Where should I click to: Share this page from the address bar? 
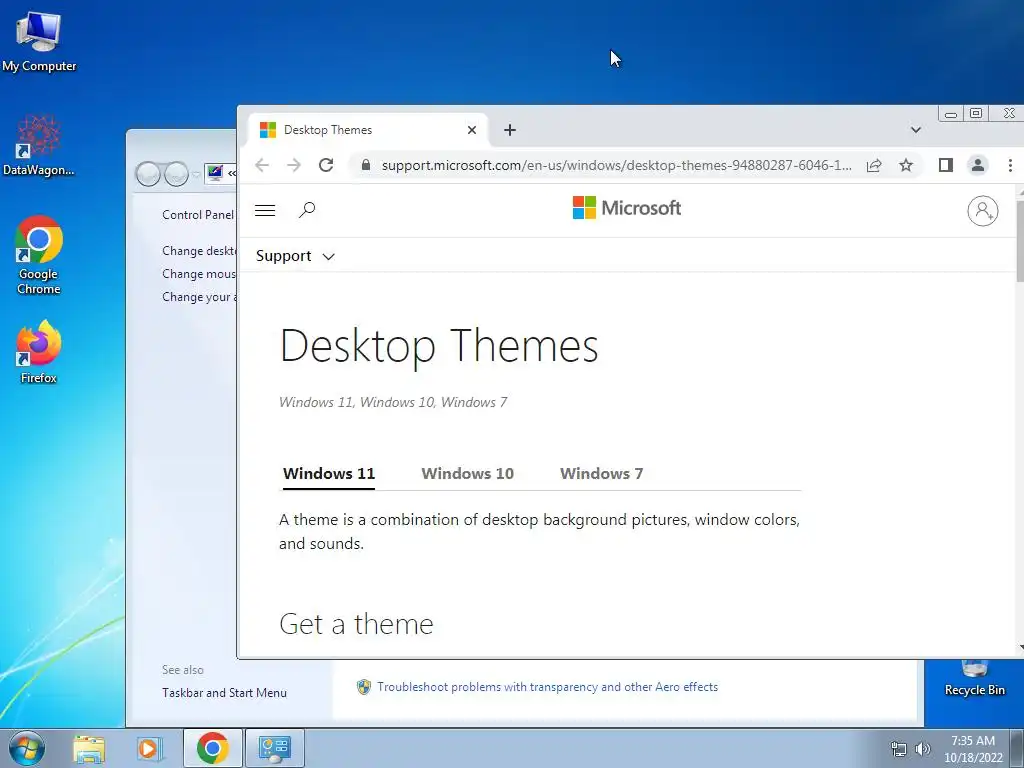874,165
